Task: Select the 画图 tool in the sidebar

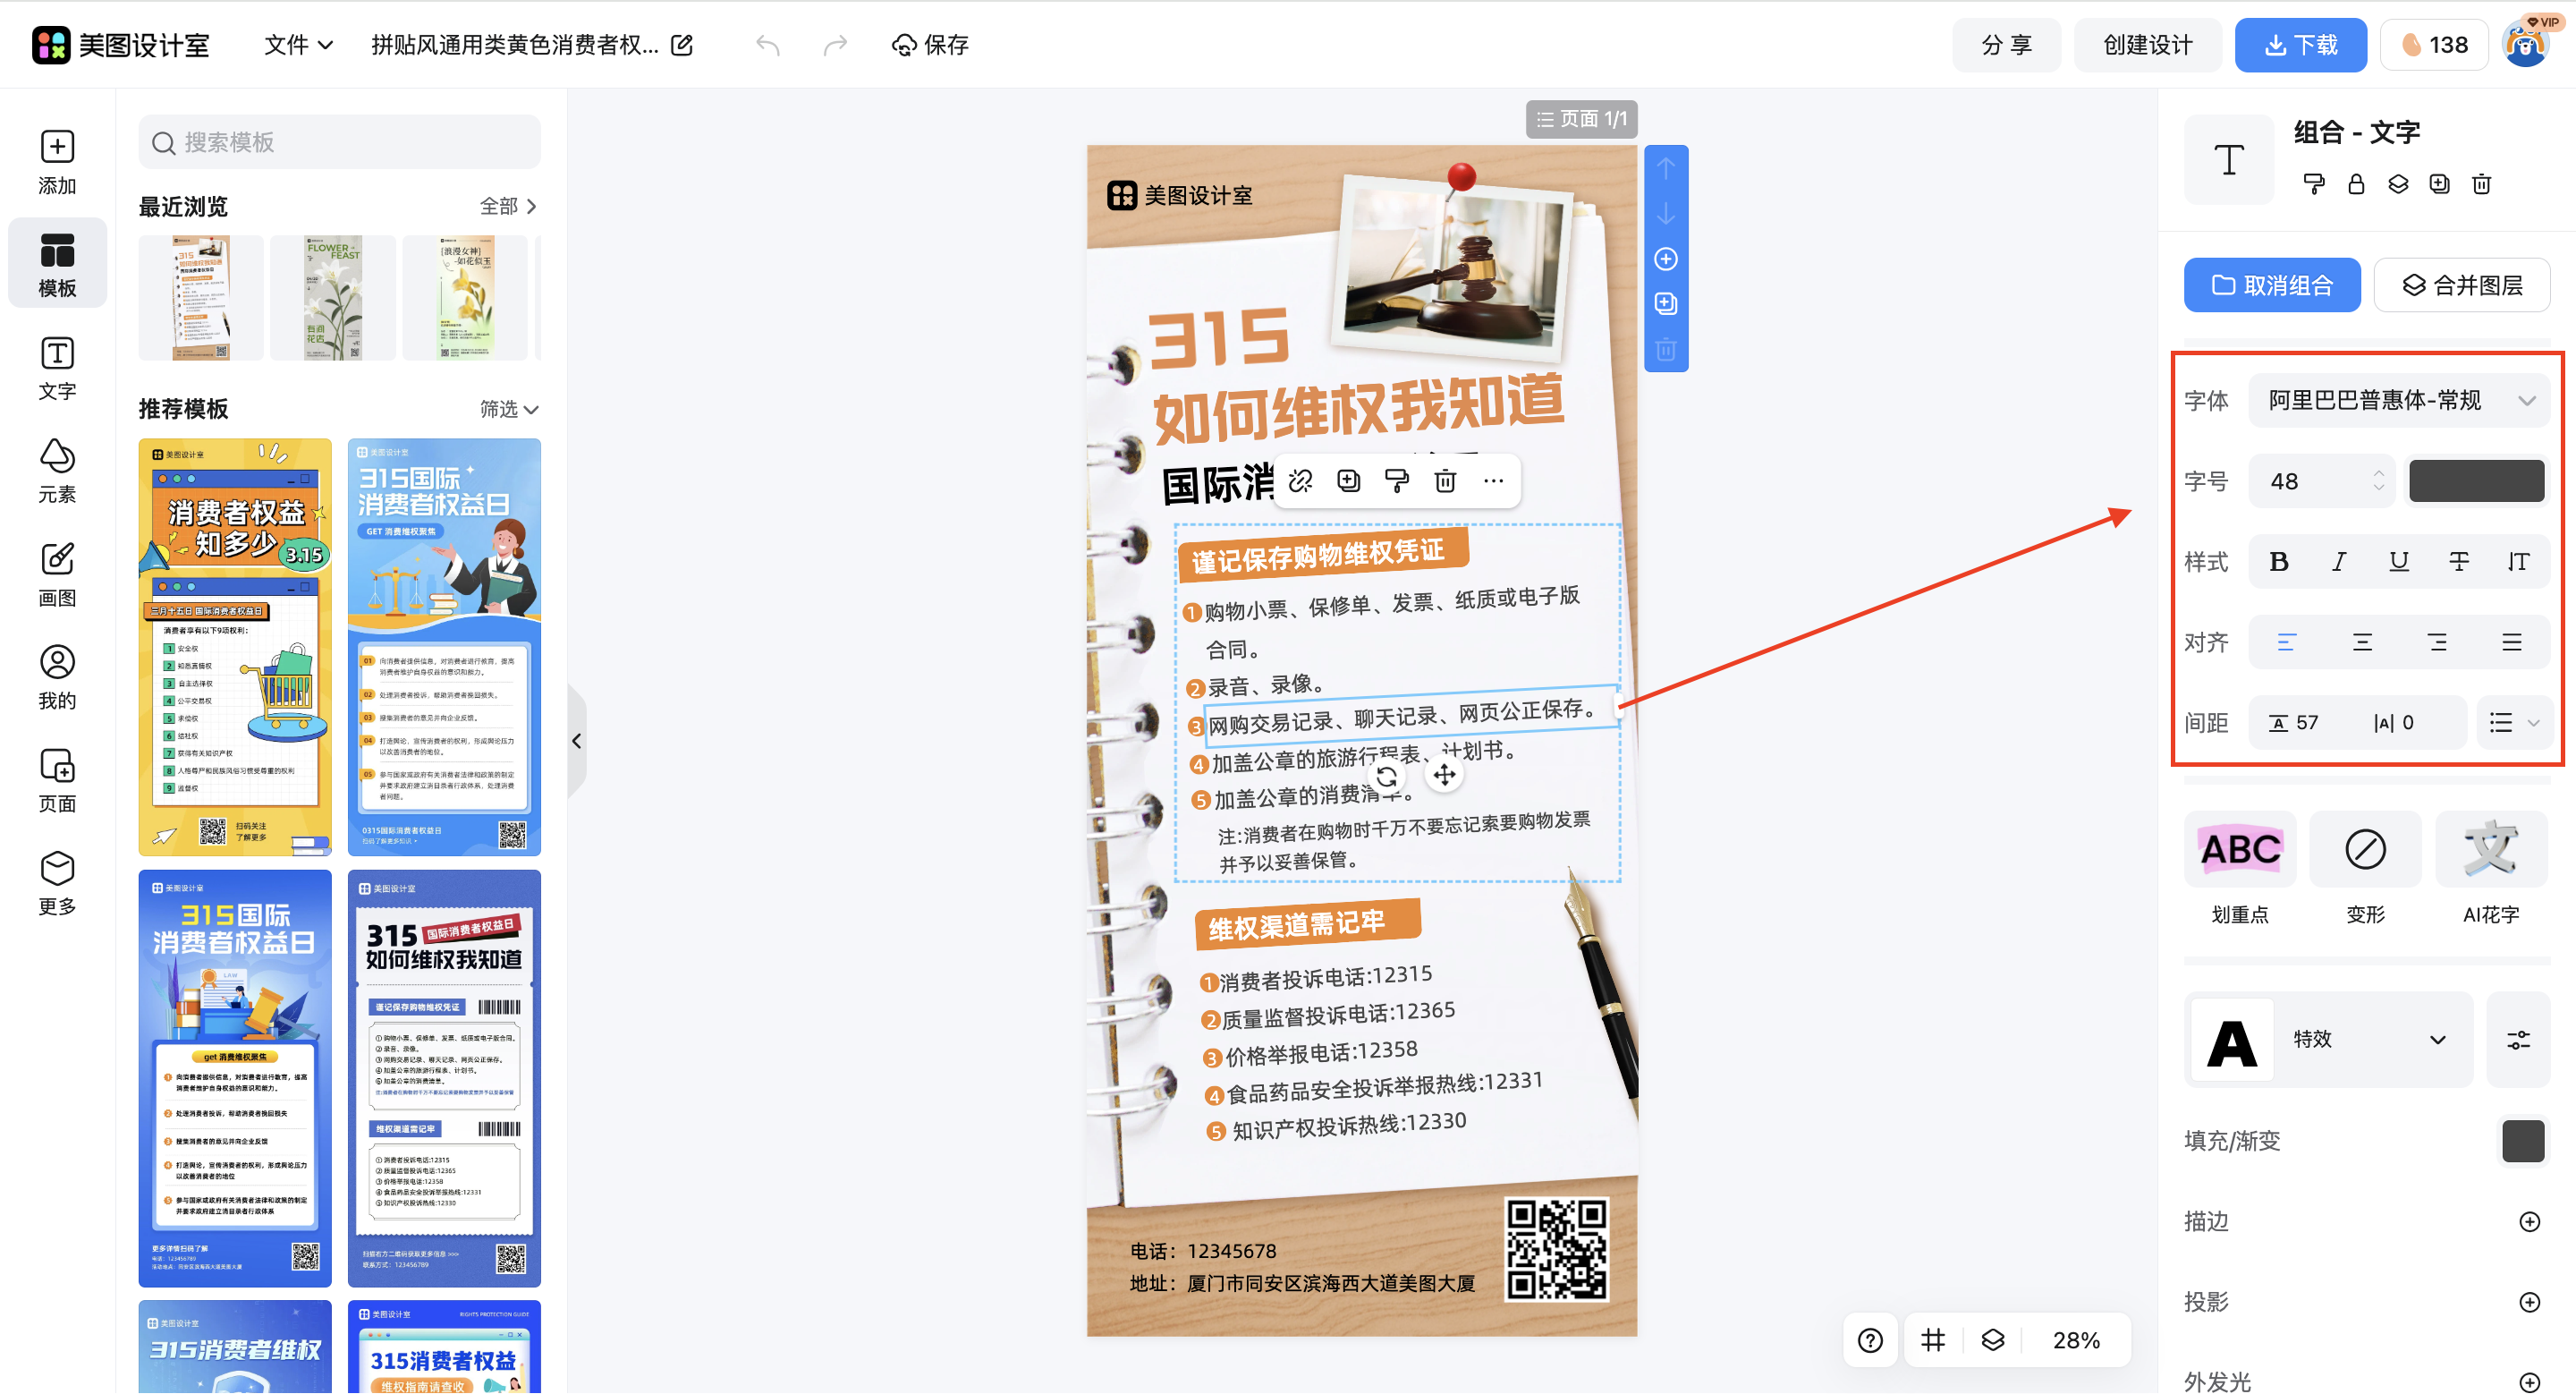Action: point(57,572)
